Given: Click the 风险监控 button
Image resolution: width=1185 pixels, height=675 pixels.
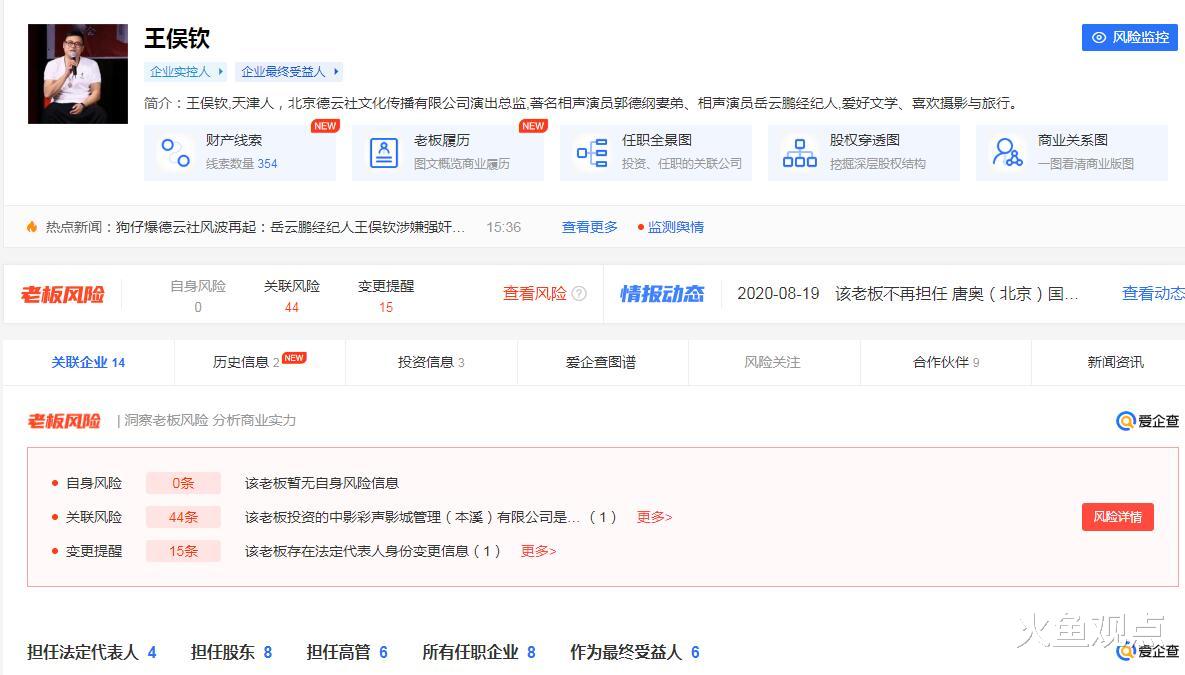Looking at the screenshot, I should [x=1129, y=37].
